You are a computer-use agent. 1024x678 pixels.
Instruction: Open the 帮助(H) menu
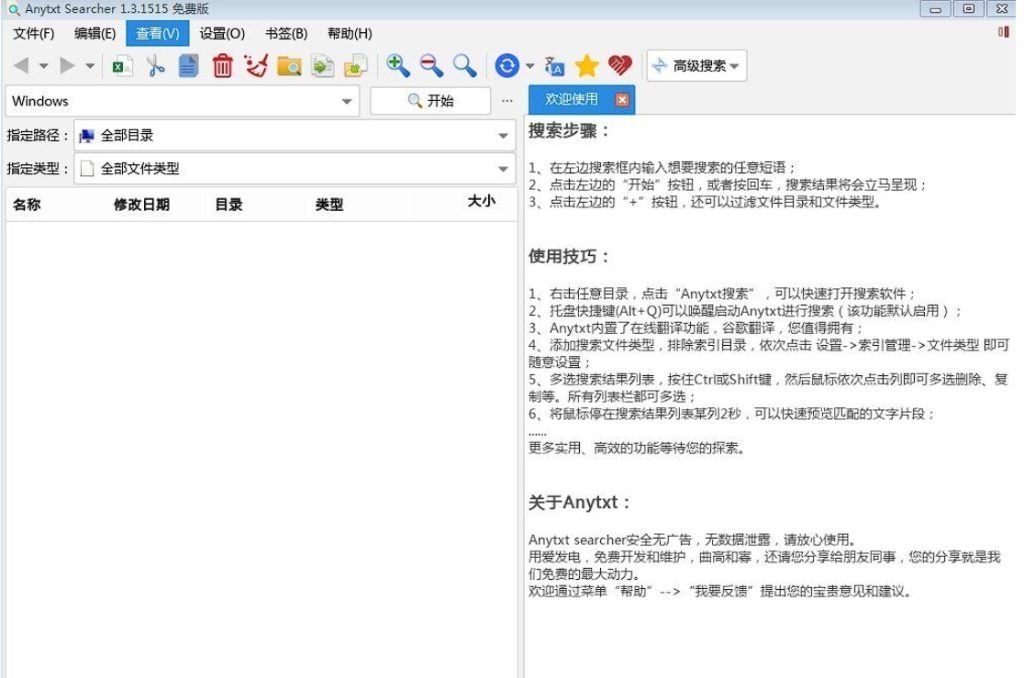[x=349, y=33]
